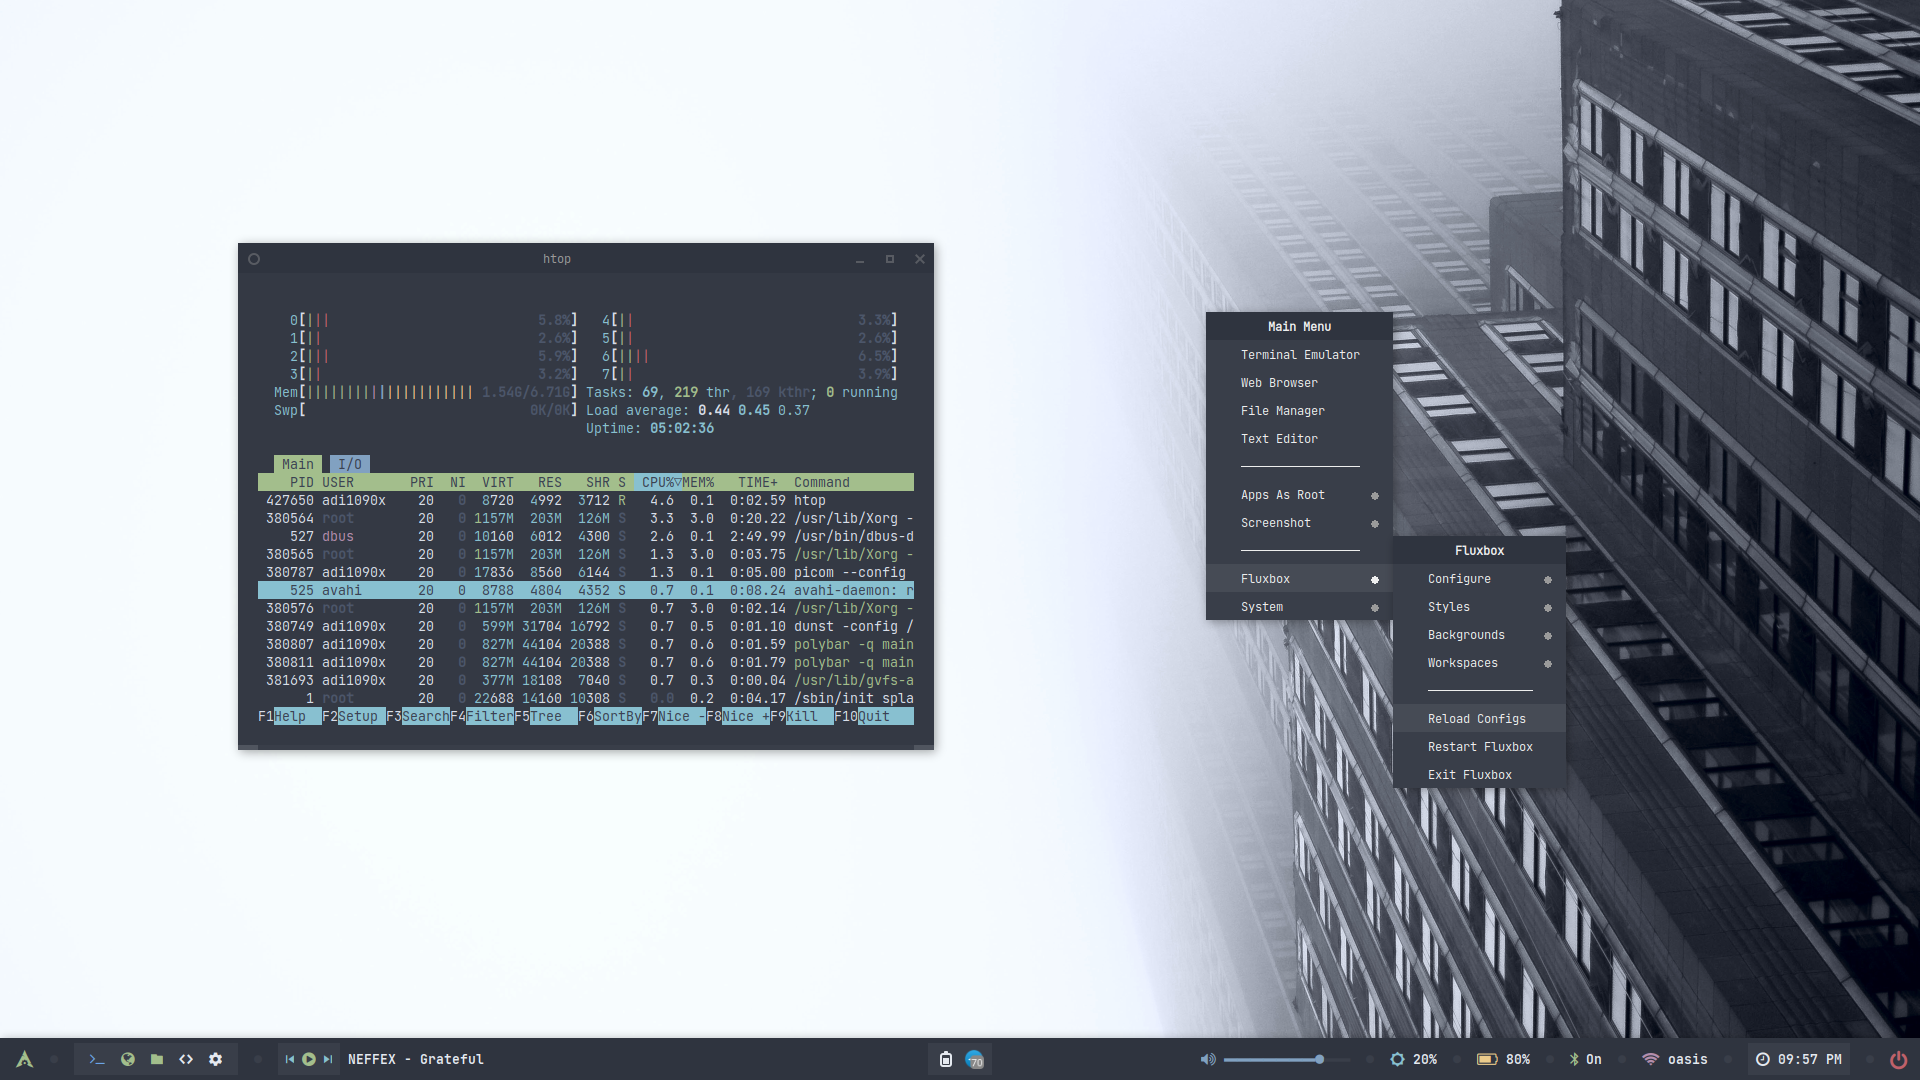Open file manager folder icon in panel
Screen dimensions: 1920x1080
coord(157,1059)
